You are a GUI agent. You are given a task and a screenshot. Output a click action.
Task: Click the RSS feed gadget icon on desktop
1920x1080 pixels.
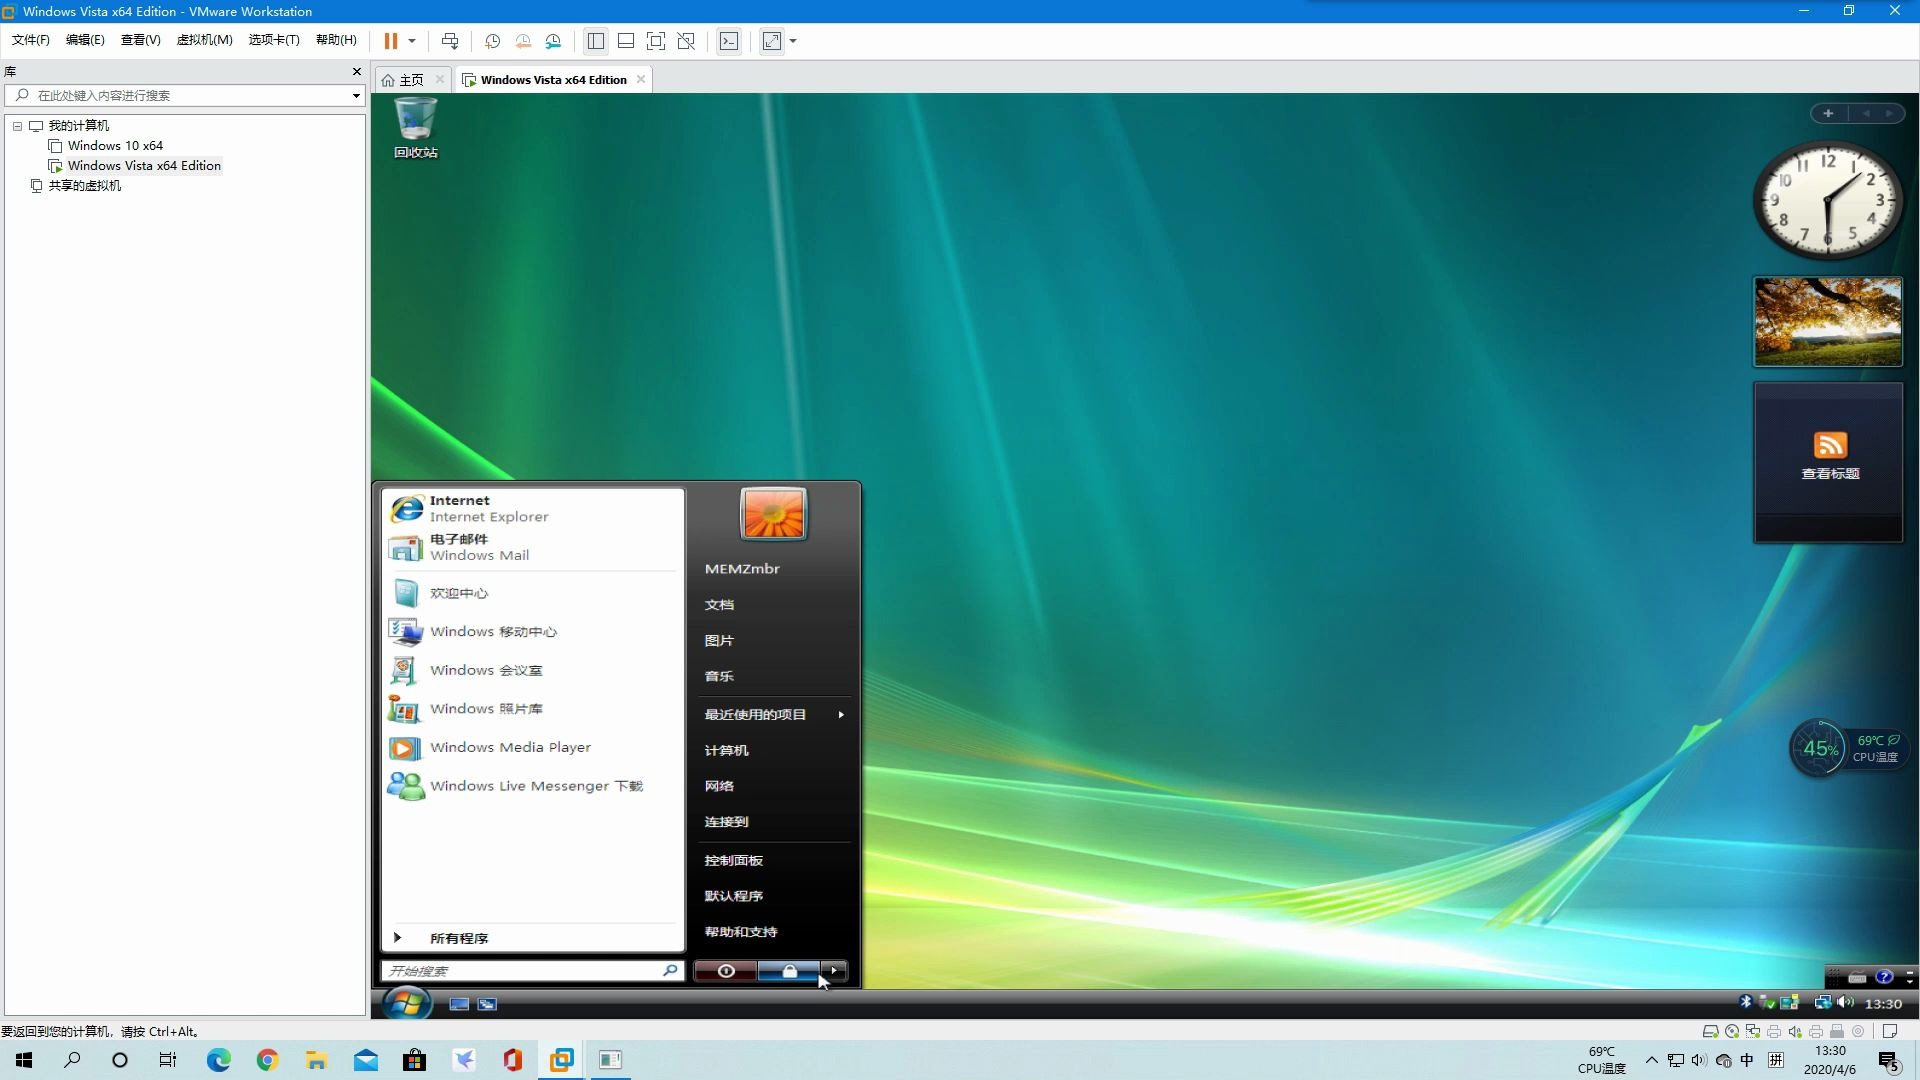click(x=1830, y=444)
